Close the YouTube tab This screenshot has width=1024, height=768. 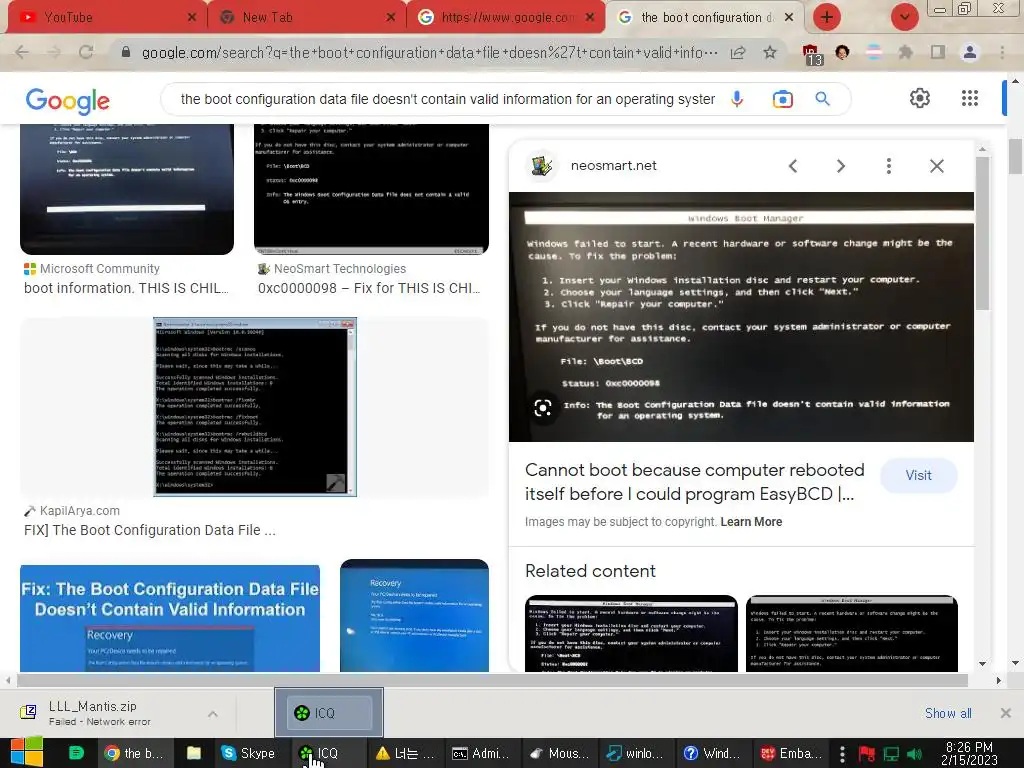191,18
